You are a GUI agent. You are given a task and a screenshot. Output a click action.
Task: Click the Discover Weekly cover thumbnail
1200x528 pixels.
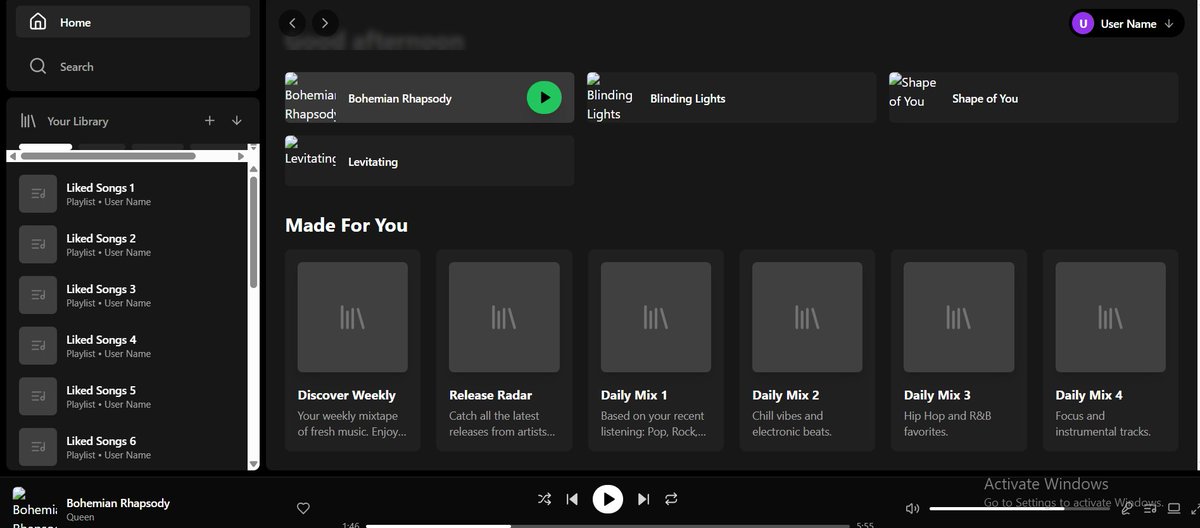[353, 317]
